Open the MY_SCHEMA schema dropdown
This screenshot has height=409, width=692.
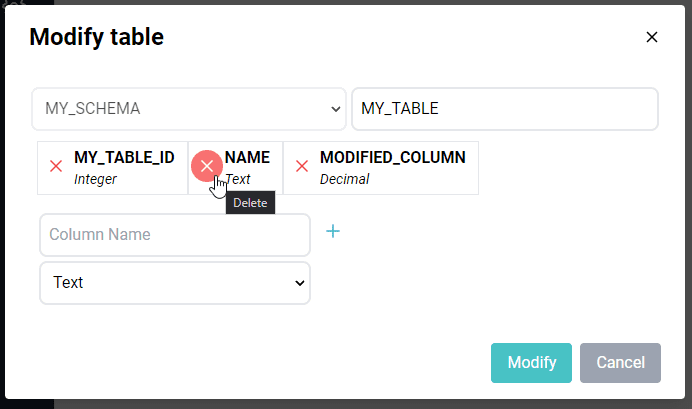(x=189, y=109)
